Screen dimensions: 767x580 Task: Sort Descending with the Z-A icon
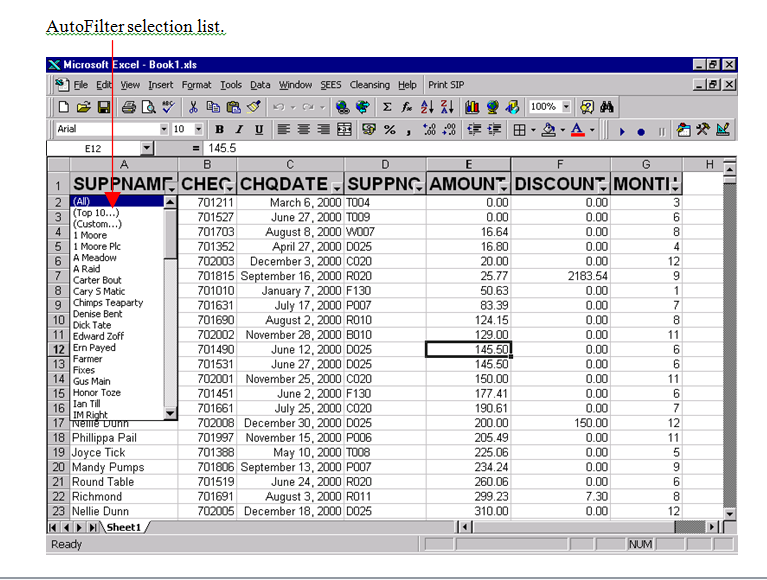(x=447, y=107)
